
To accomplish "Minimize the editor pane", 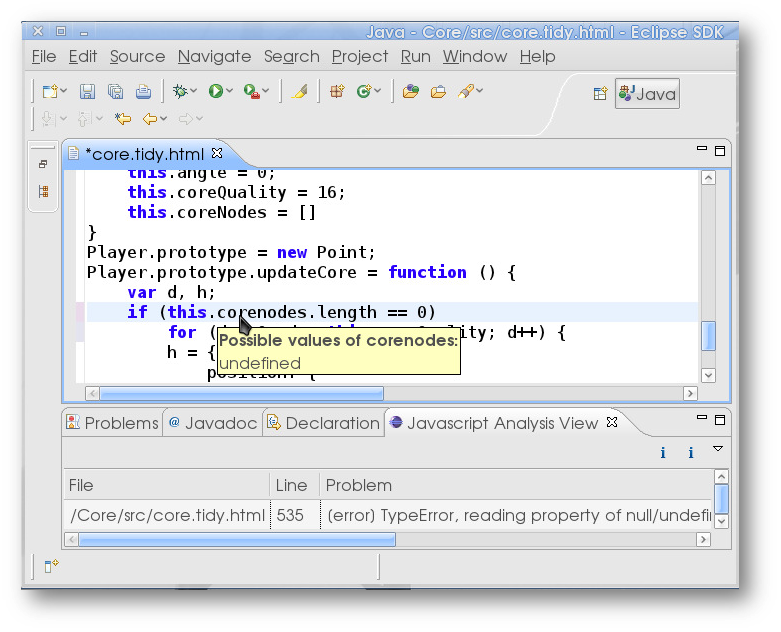I will [702, 148].
